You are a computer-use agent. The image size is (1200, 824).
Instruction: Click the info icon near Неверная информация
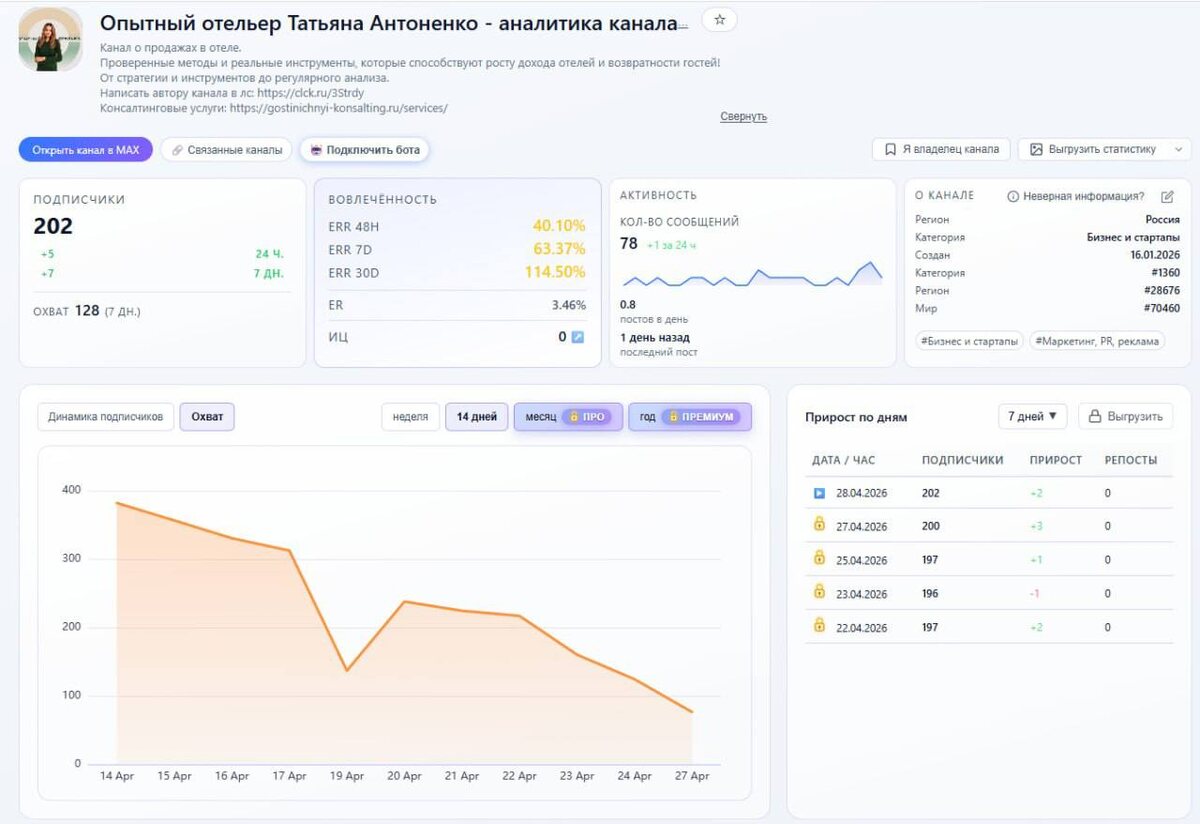coord(1013,197)
